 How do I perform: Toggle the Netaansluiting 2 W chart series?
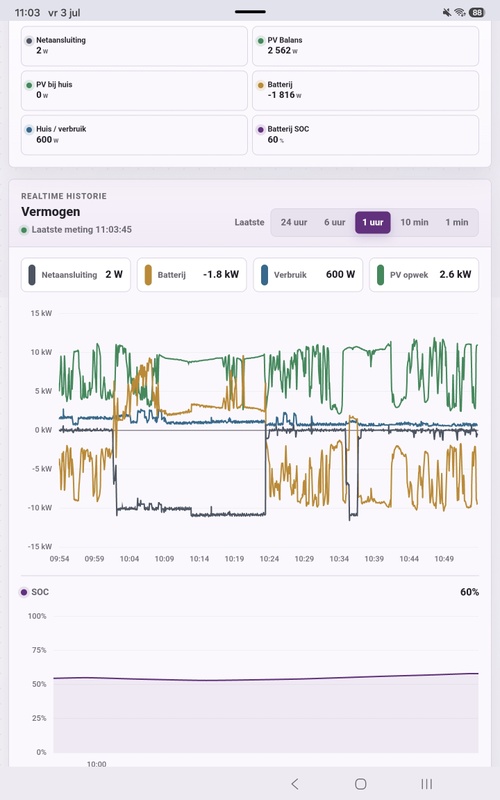(76, 274)
